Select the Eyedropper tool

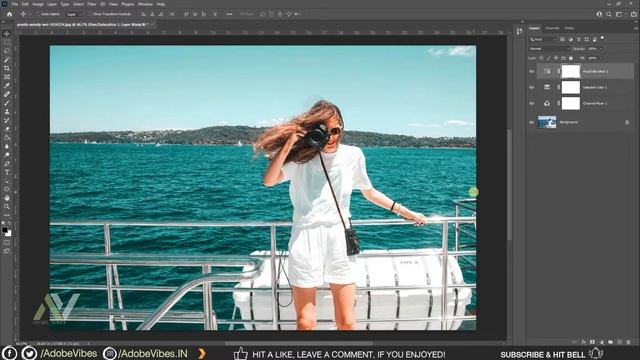(x=7, y=85)
